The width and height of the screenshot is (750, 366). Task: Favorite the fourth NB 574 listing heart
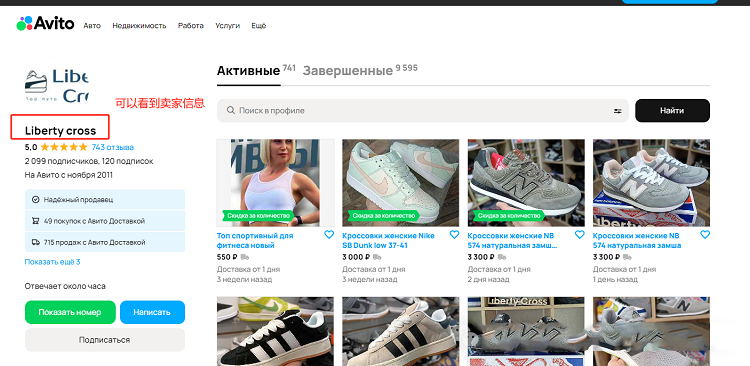(705, 235)
